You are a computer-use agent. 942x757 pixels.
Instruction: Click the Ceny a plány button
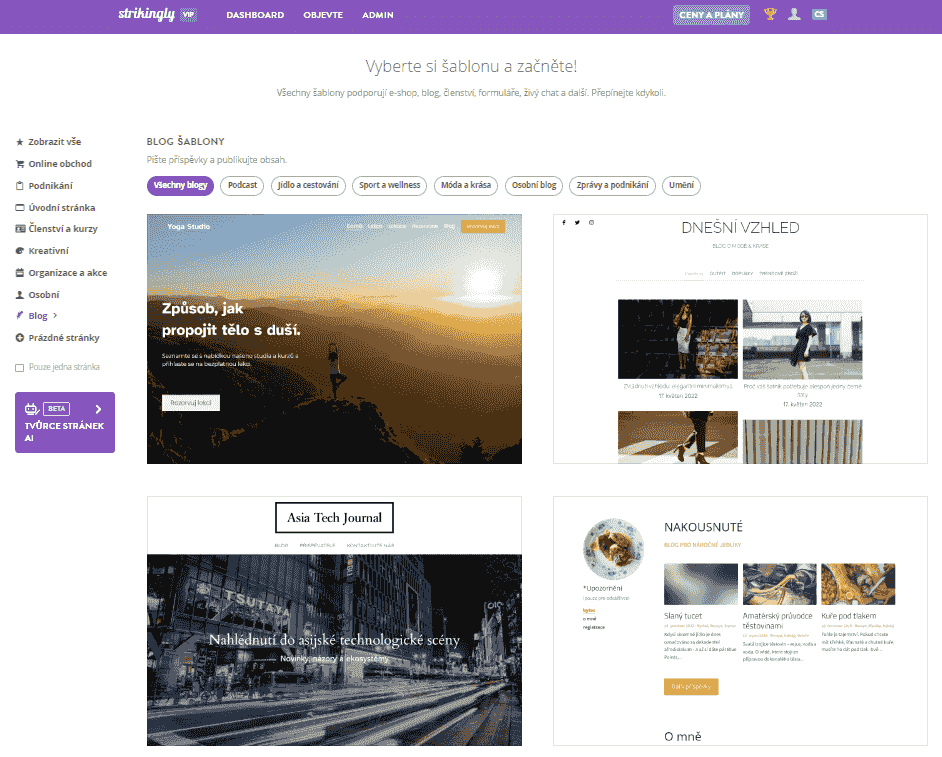[x=711, y=15]
